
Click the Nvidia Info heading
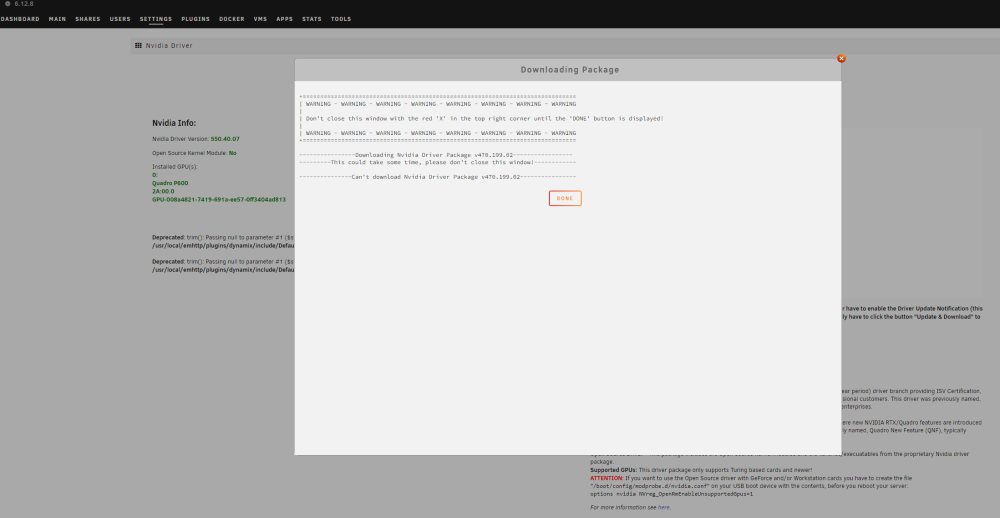(174, 123)
